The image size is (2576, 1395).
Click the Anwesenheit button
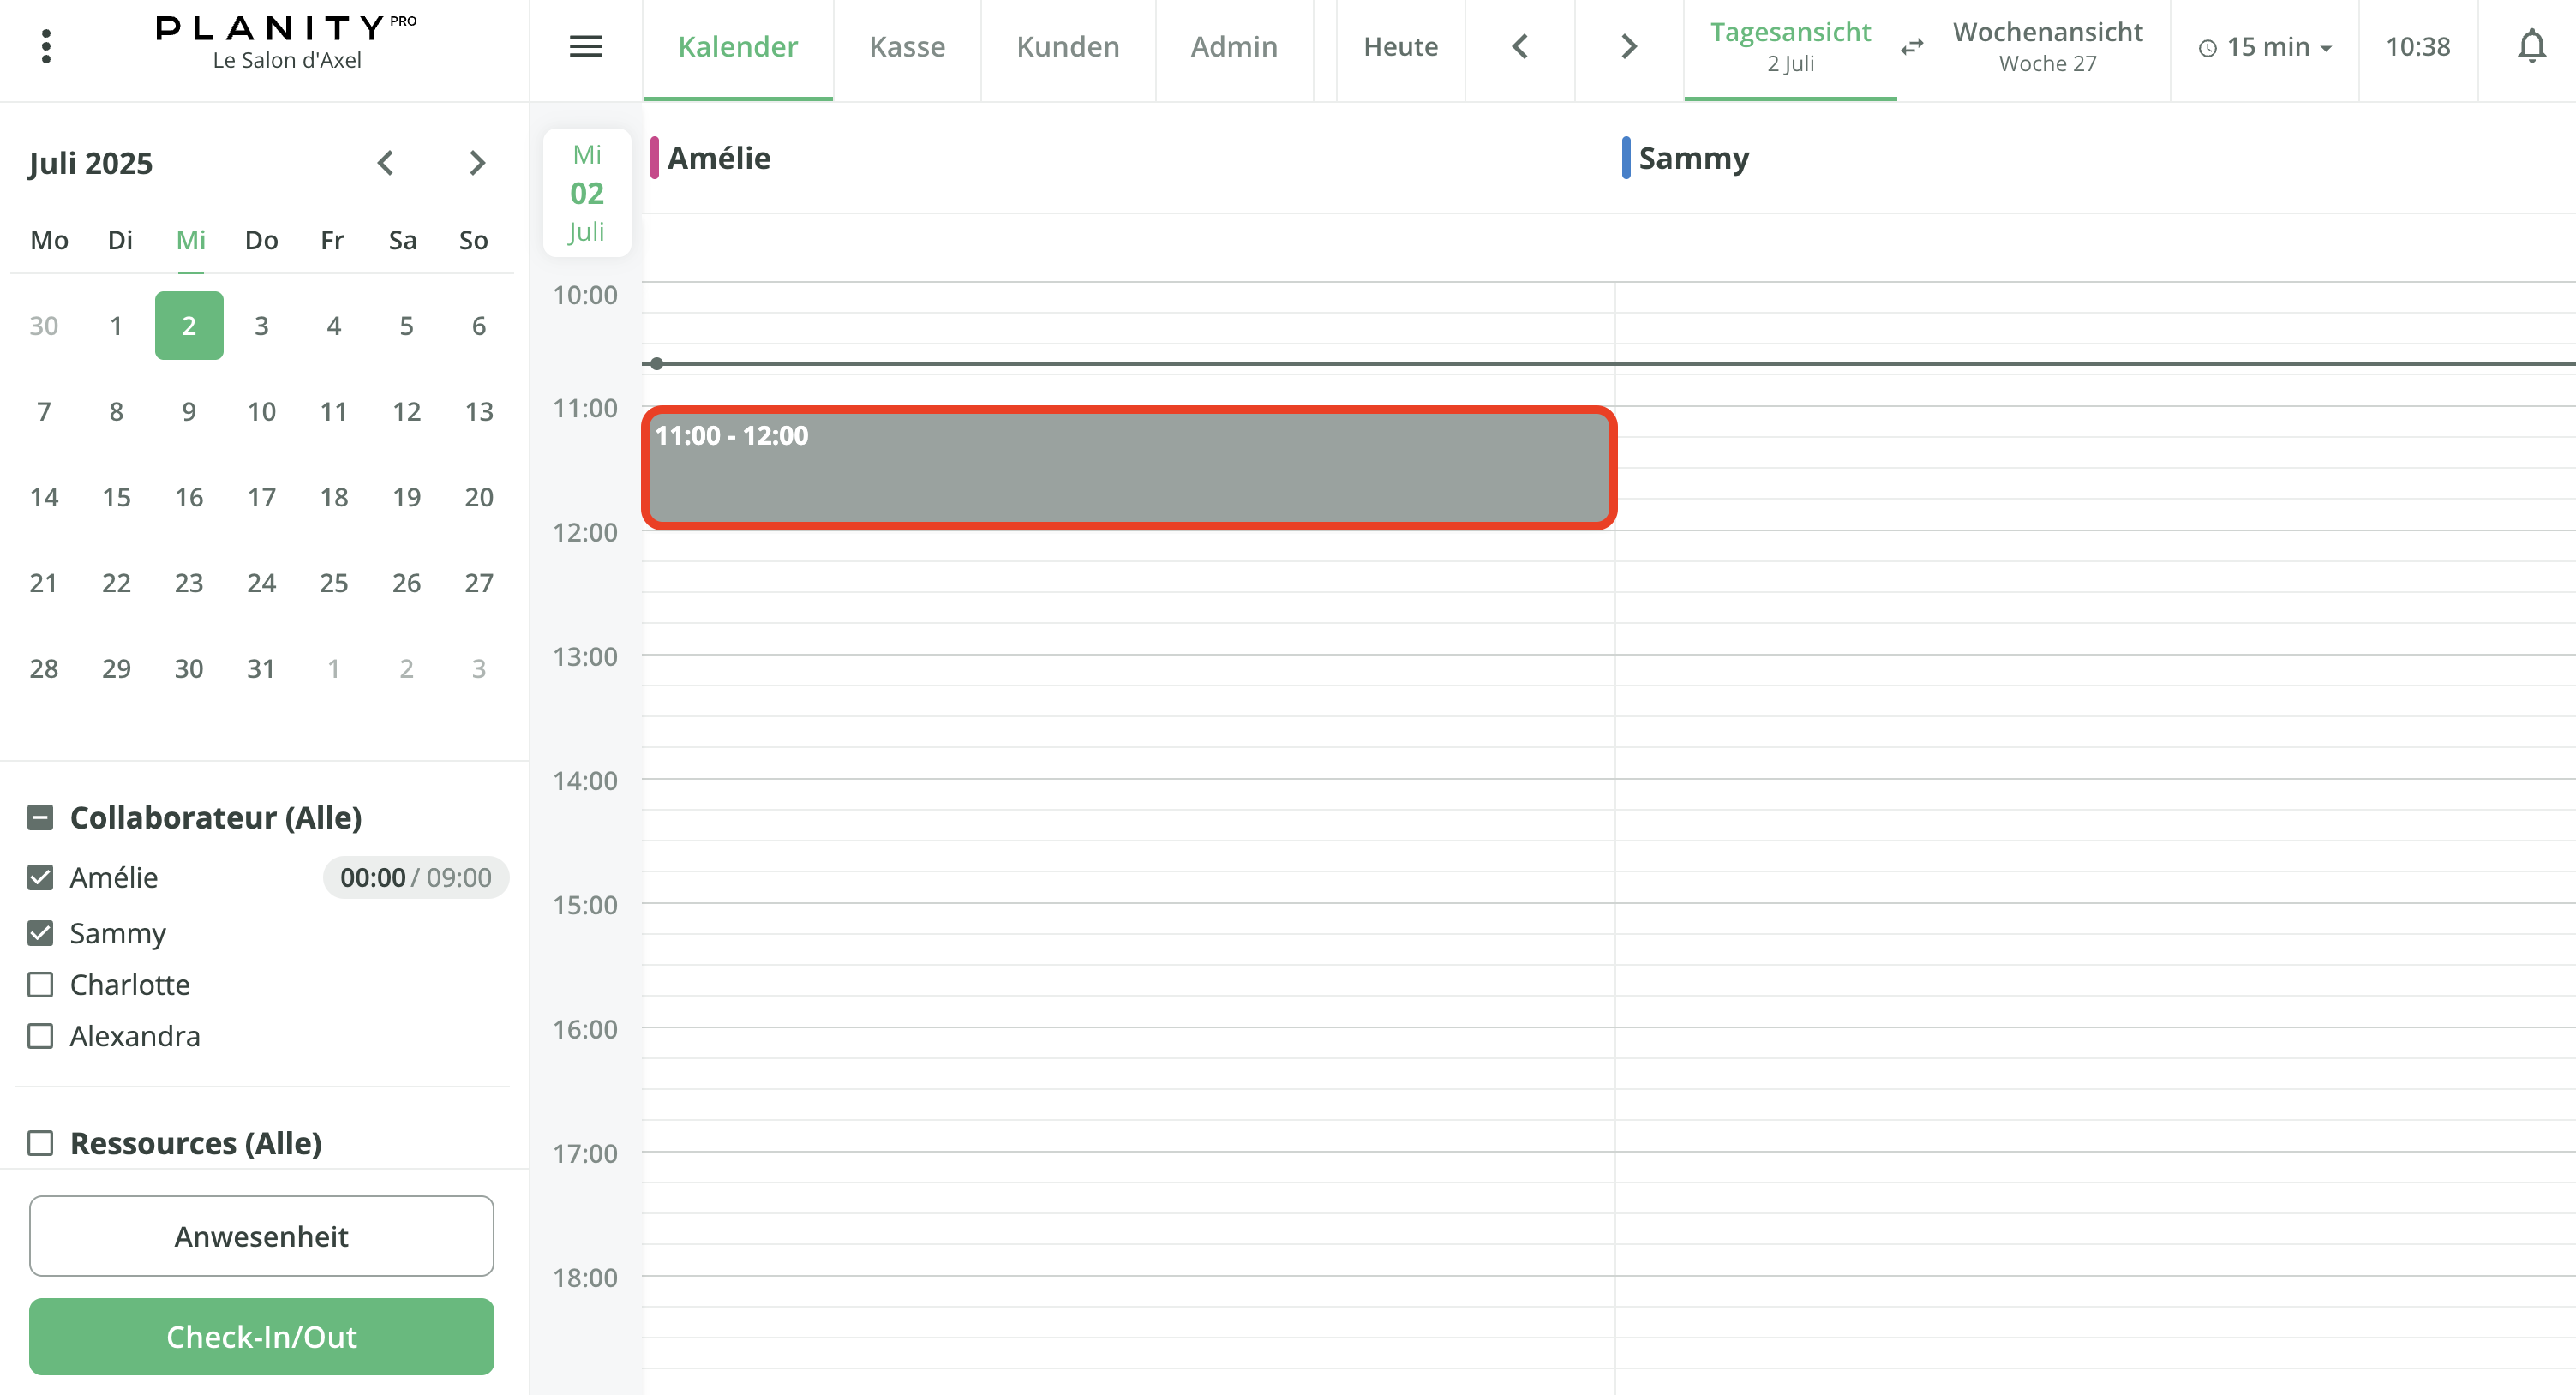point(261,1236)
